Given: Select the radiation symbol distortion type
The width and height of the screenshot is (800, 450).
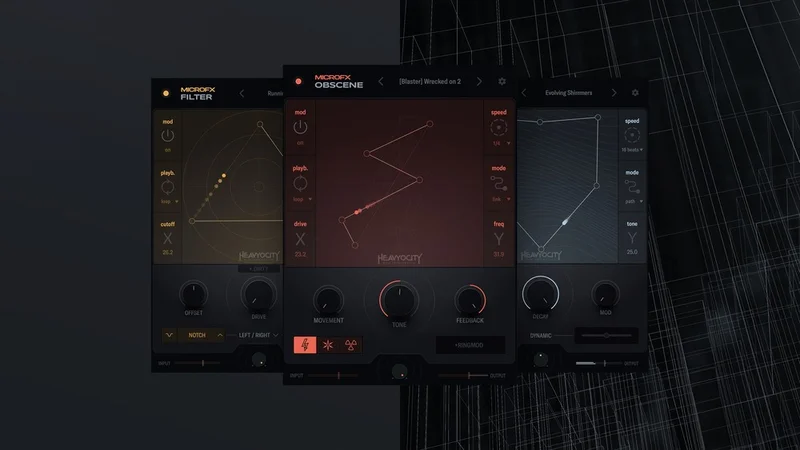Looking at the screenshot, I should coord(351,345).
